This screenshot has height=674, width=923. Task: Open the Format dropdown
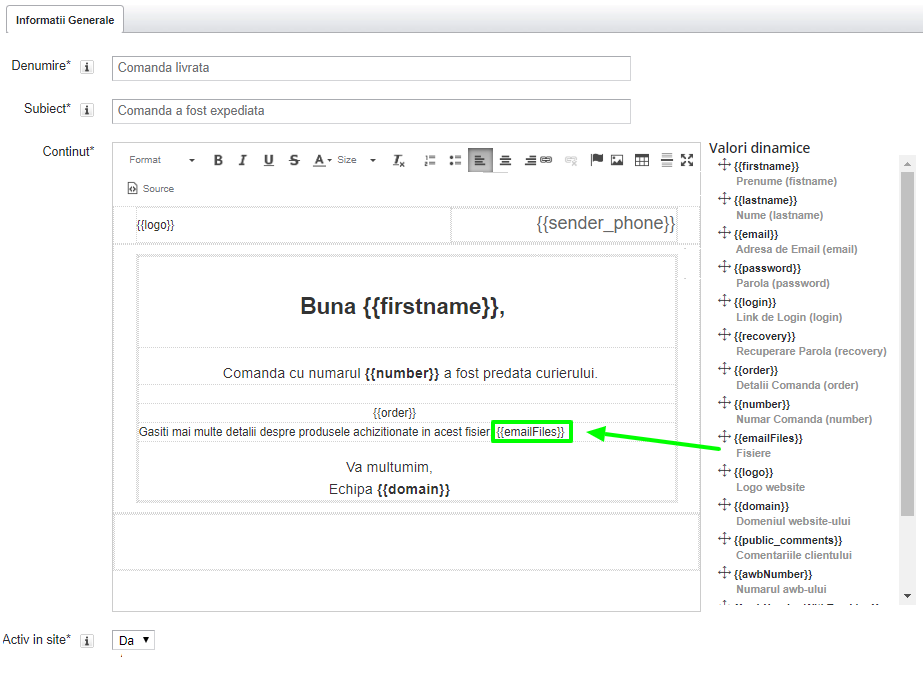click(x=161, y=160)
